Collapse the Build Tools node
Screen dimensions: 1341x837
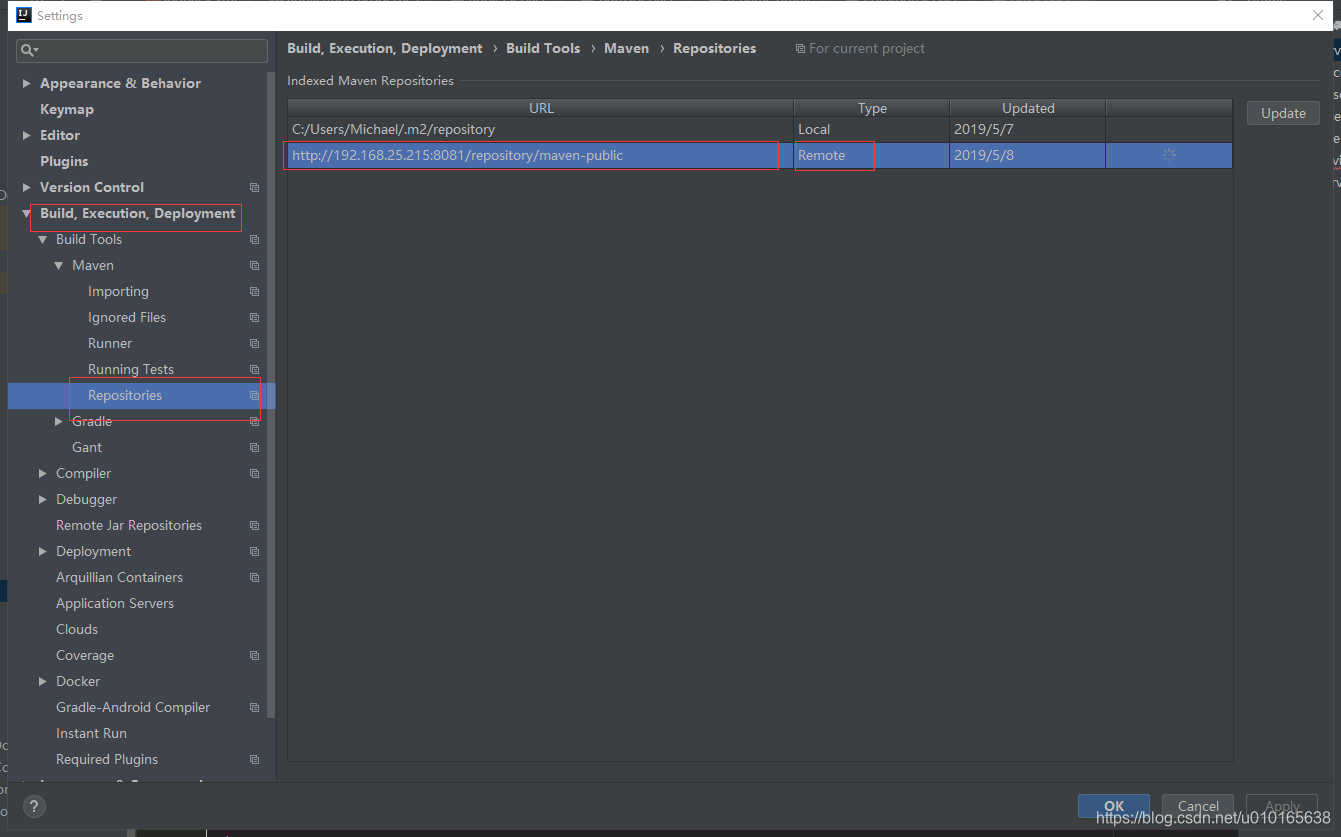click(42, 239)
